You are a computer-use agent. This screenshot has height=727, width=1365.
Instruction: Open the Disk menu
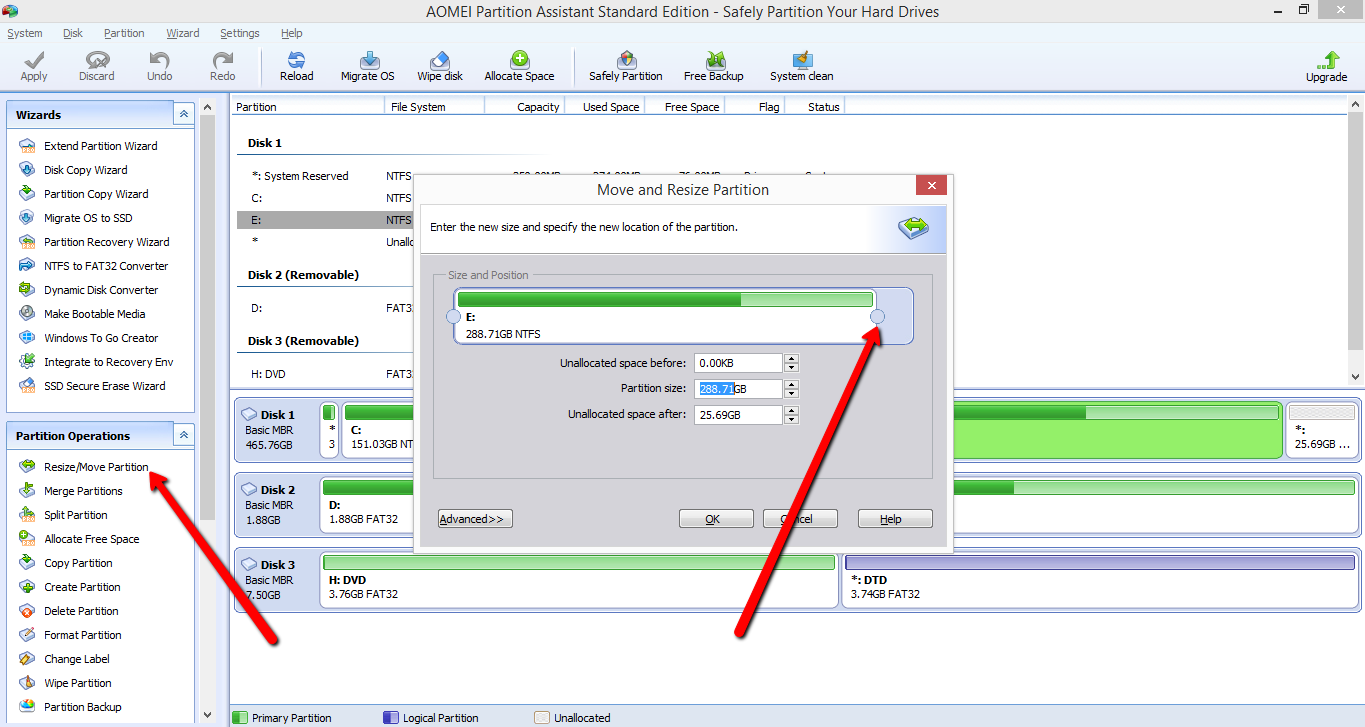point(73,33)
